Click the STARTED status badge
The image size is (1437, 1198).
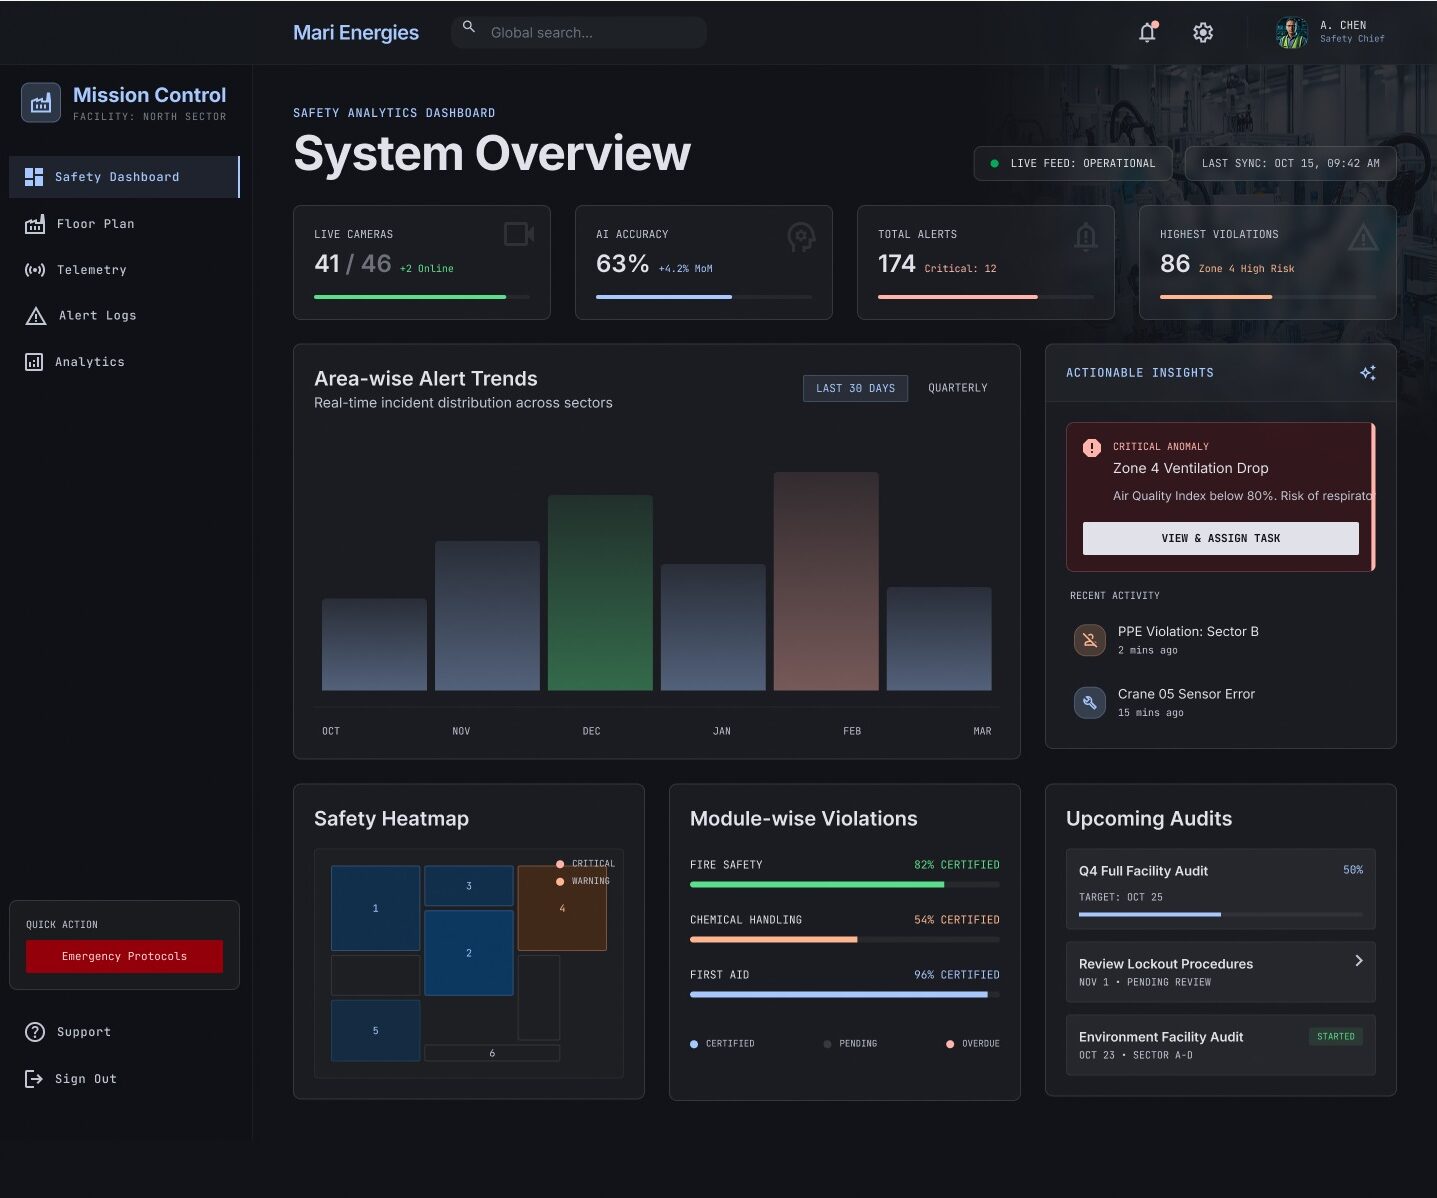click(1336, 1037)
